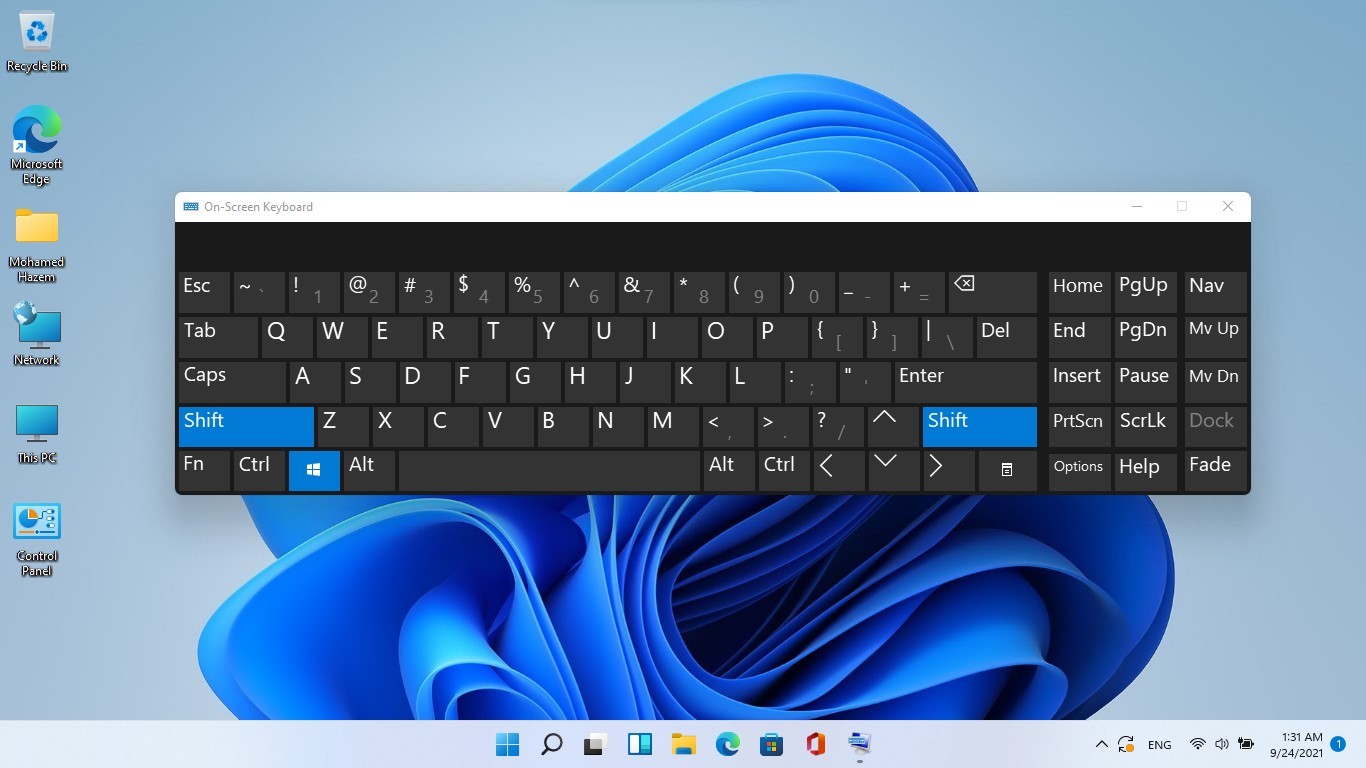Click the Mv Up key
Image resolution: width=1366 pixels, height=768 pixels.
[1215, 337]
